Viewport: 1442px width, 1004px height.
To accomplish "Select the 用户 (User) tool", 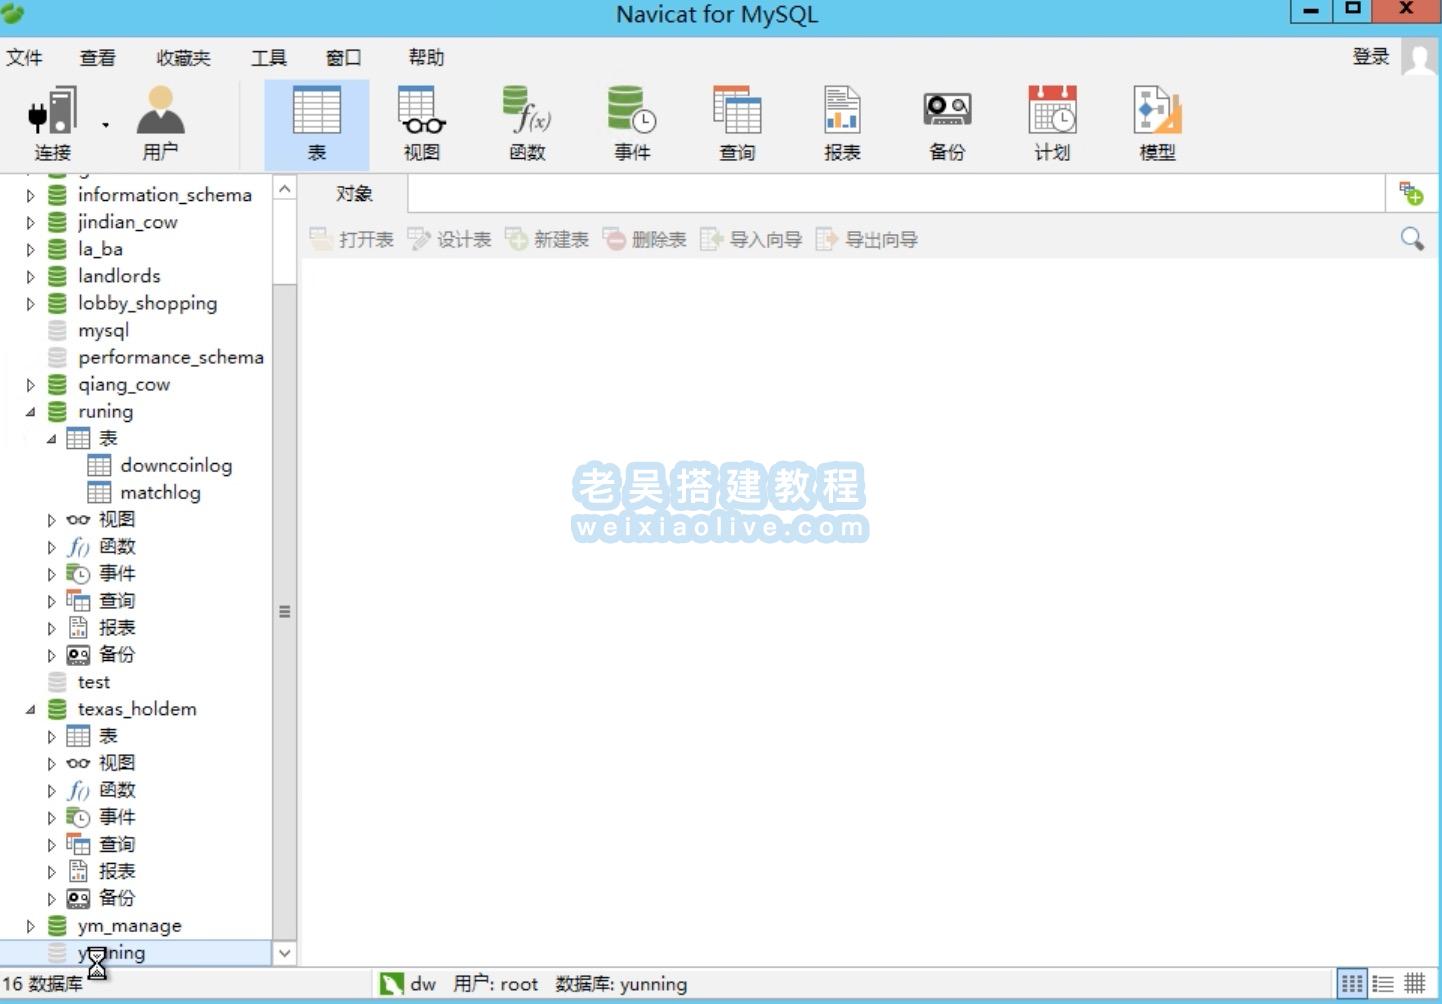I will pos(160,120).
